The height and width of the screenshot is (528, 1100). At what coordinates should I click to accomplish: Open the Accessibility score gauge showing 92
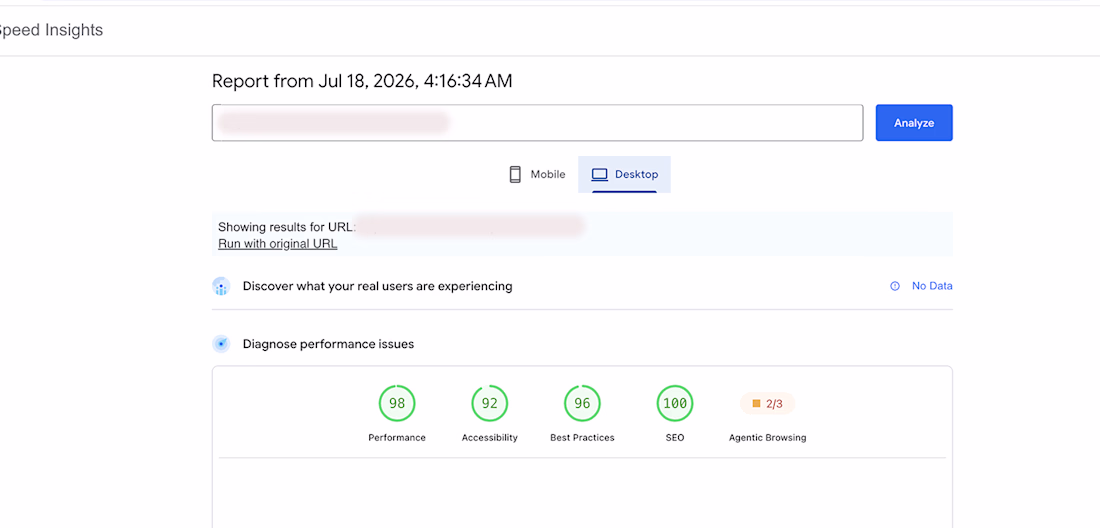[x=490, y=403]
